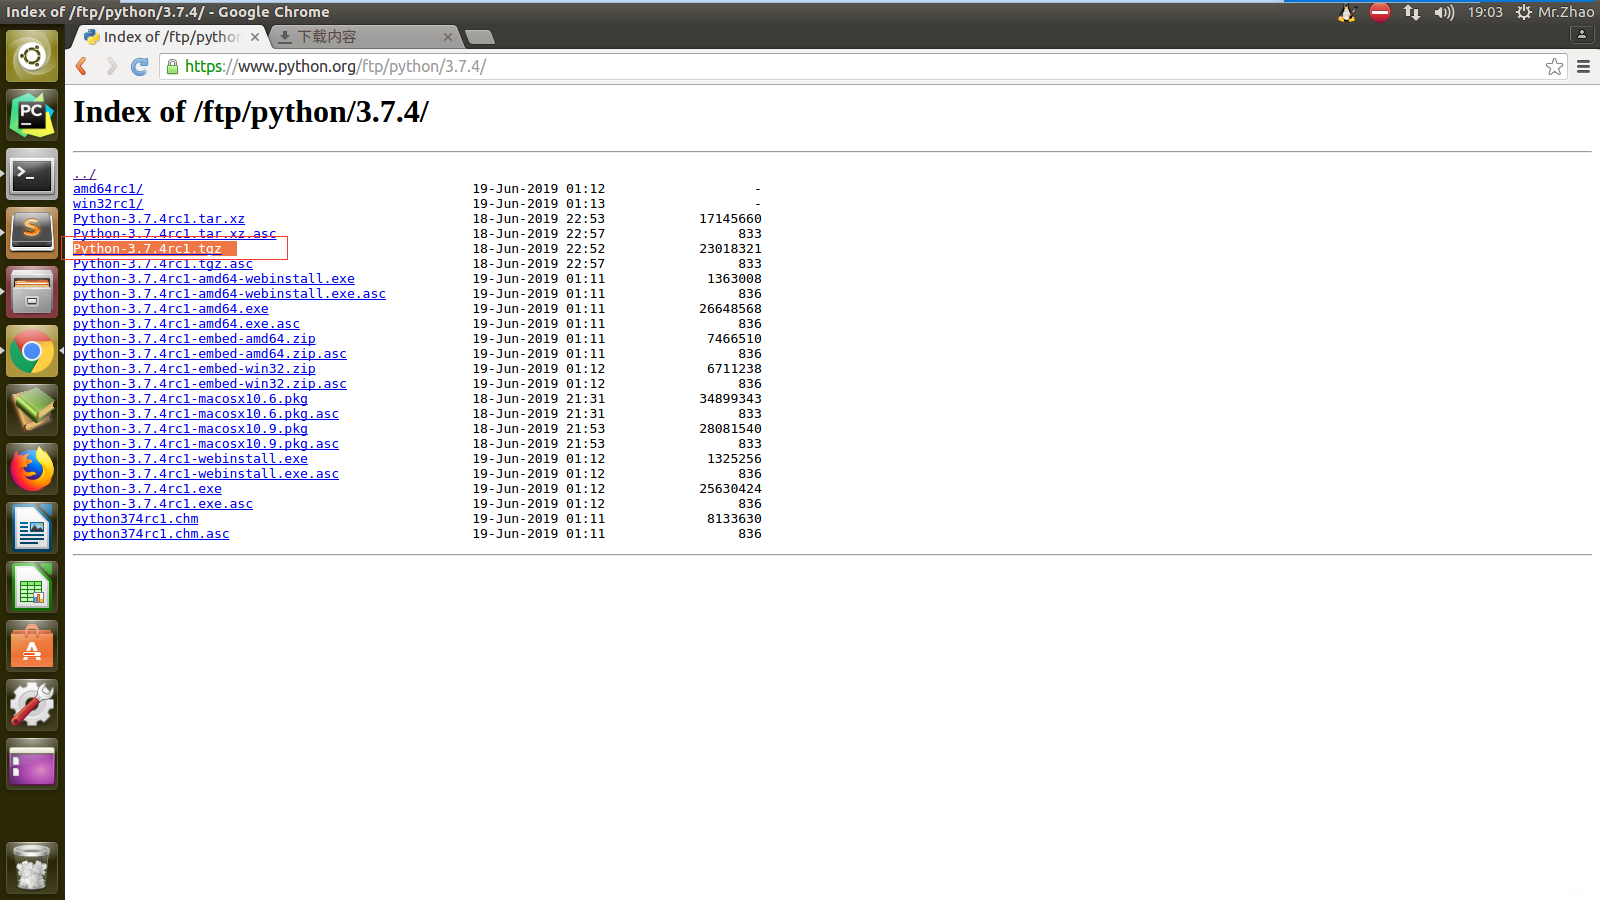
Task: Click file size 17145660 value
Action: coord(730,219)
